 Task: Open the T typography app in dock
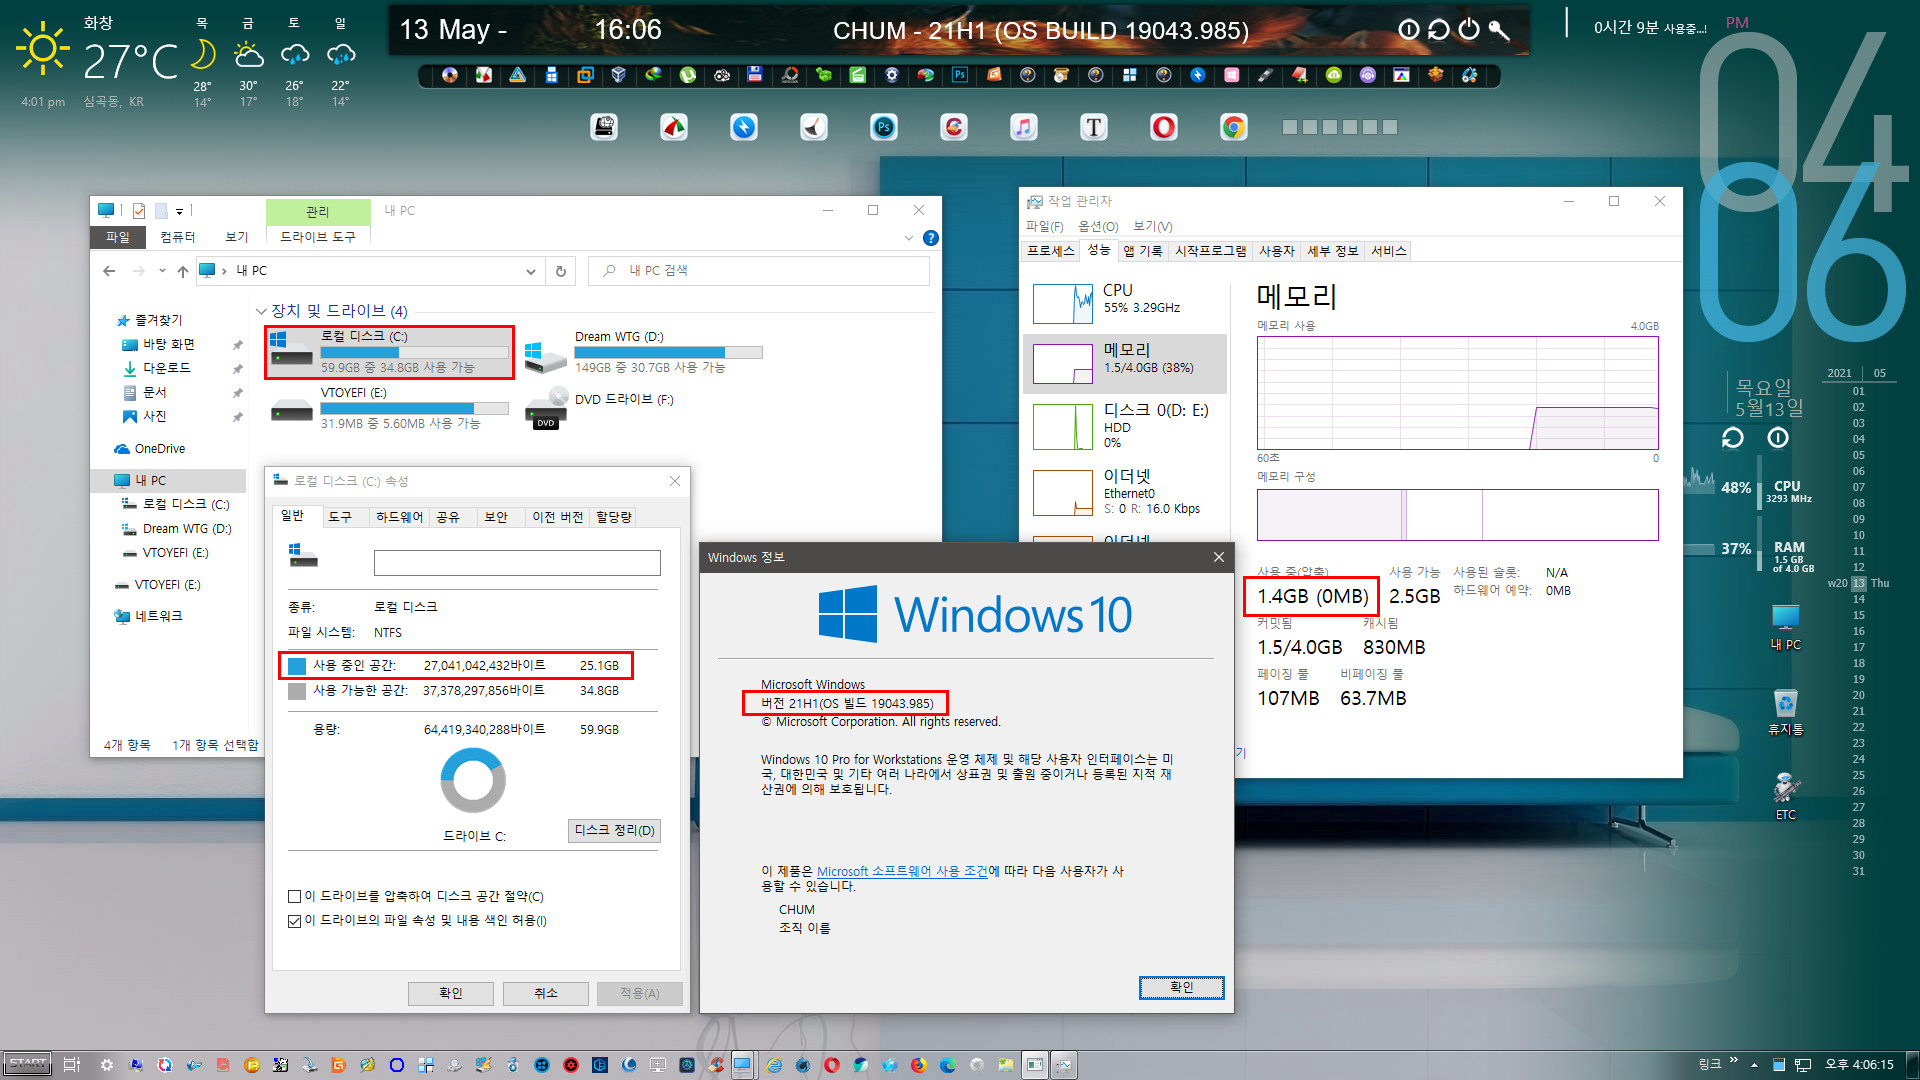pos(1094,127)
